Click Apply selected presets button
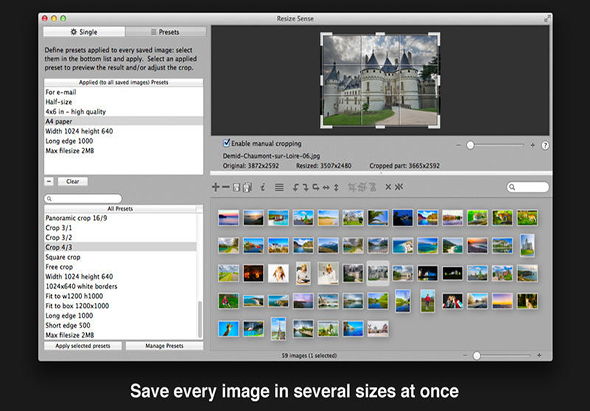 click(83, 346)
